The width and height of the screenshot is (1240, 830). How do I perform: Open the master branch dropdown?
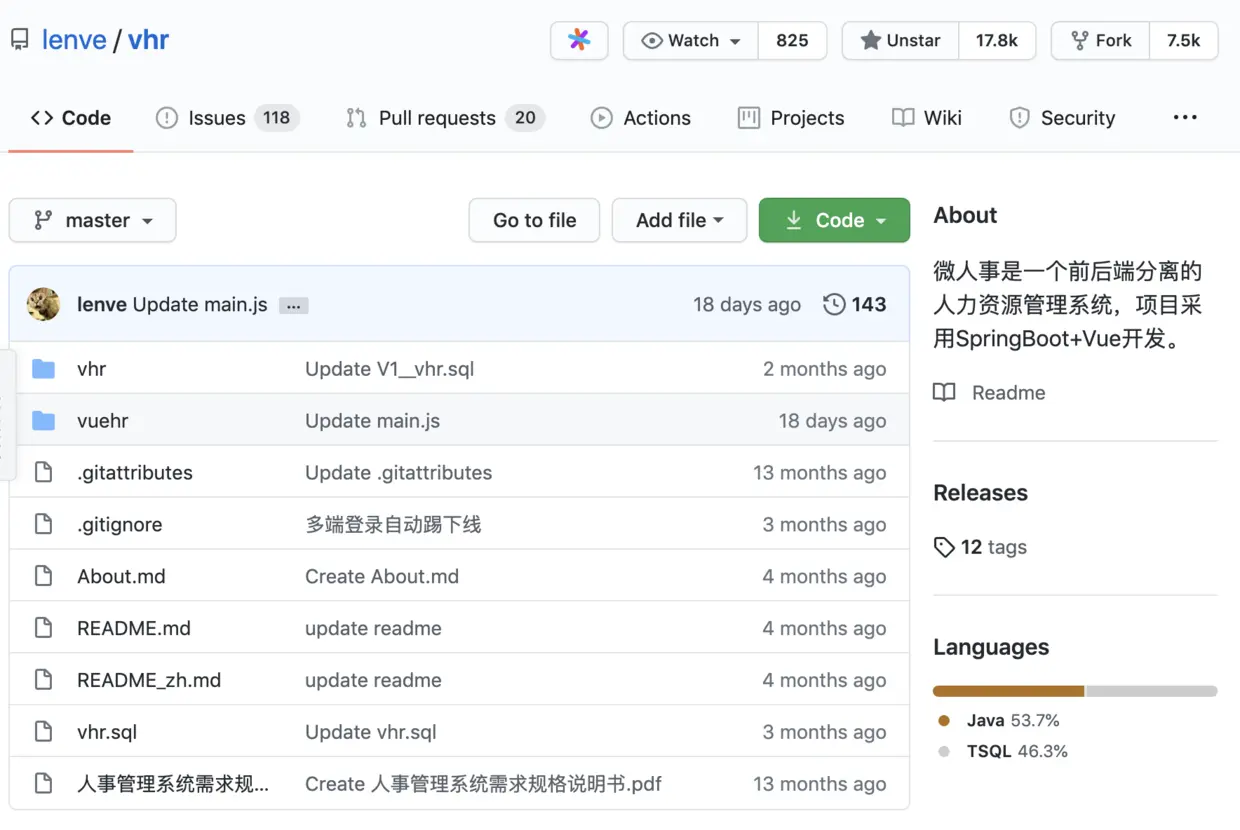point(92,220)
